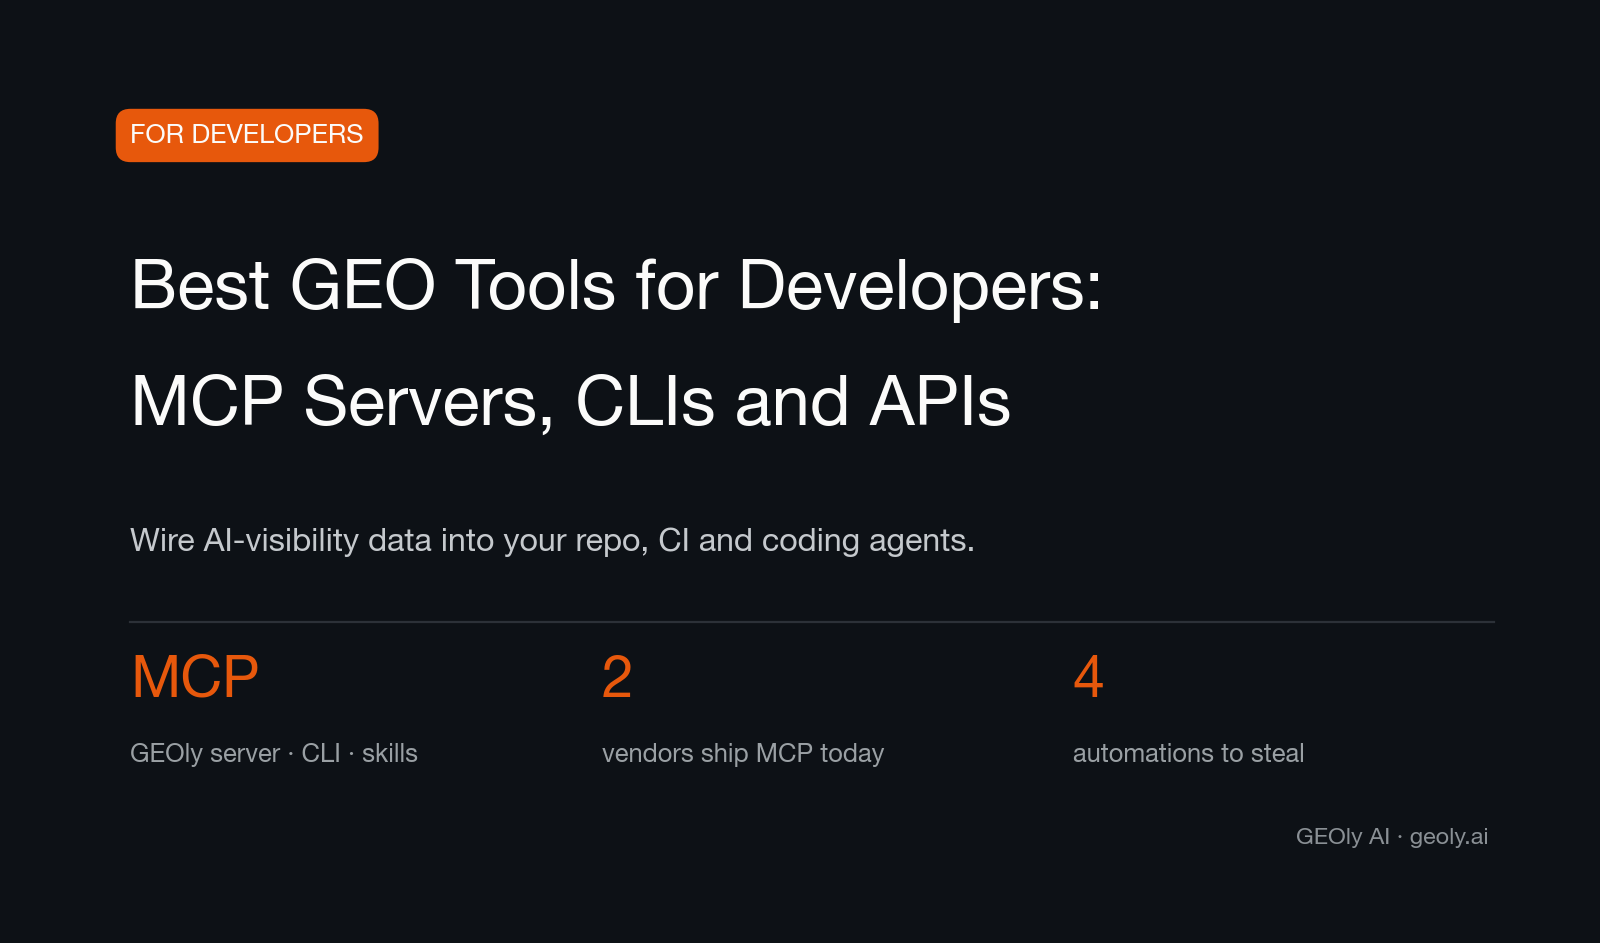Click 'GEOly server · CLI · skills' caption
1600x943 pixels.
click(274, 753)
